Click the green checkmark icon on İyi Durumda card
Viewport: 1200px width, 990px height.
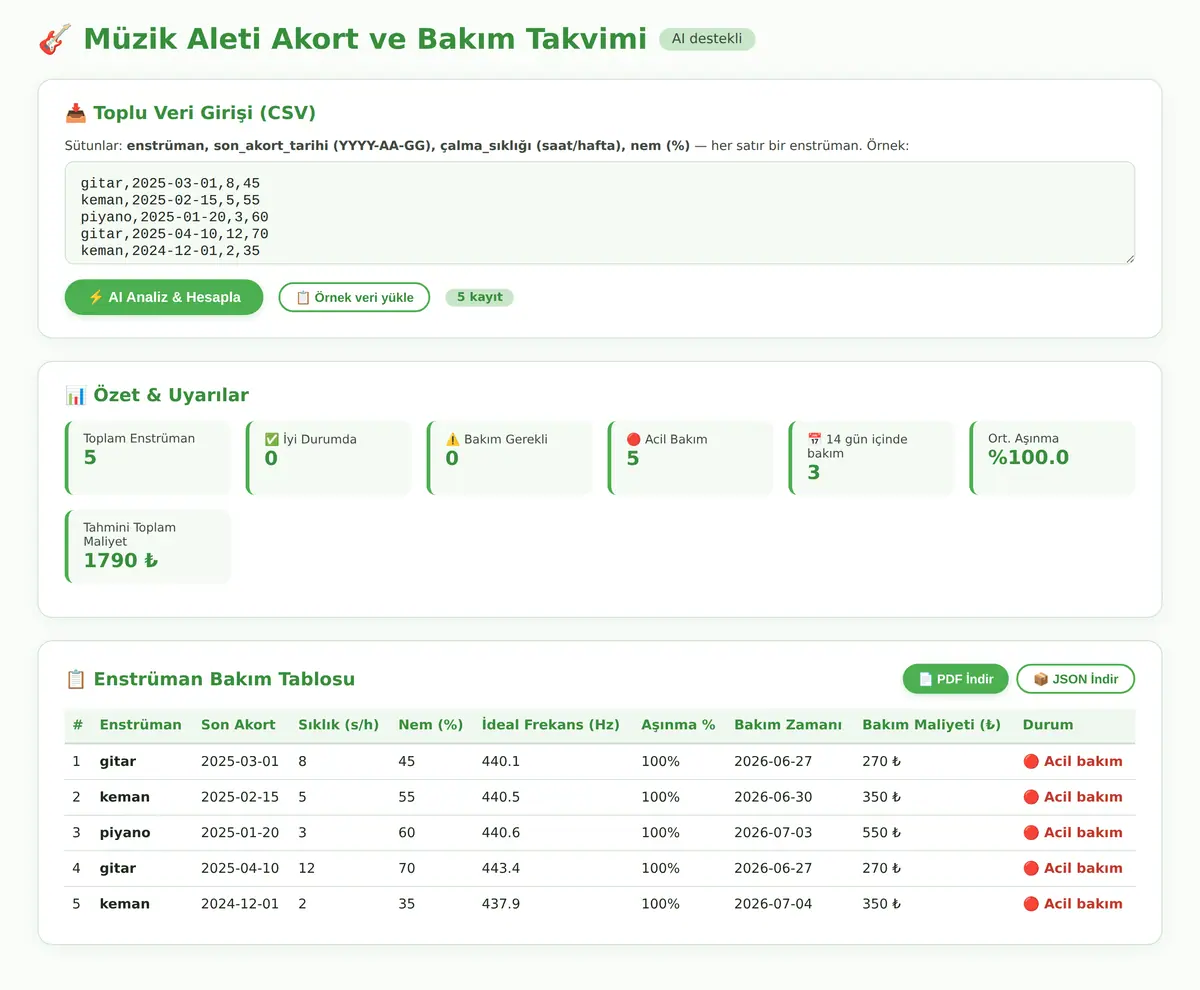point(272,439)
